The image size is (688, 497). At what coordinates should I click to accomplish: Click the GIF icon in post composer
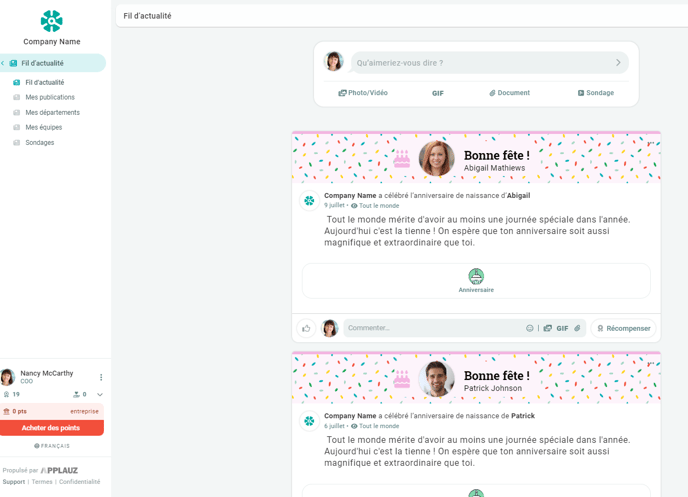438,93
